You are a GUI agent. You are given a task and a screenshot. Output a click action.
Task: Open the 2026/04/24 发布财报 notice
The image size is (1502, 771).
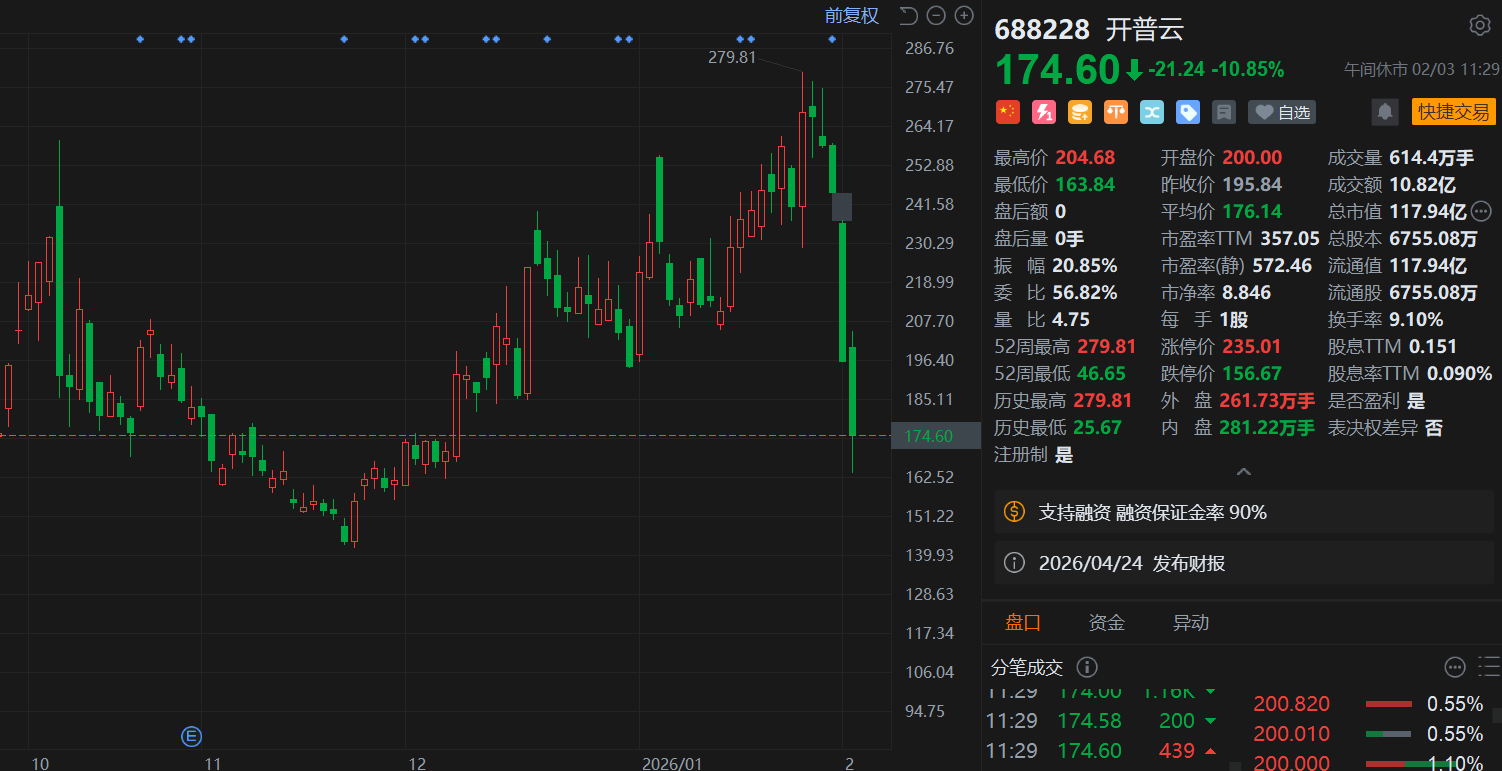coord(1131,564)
